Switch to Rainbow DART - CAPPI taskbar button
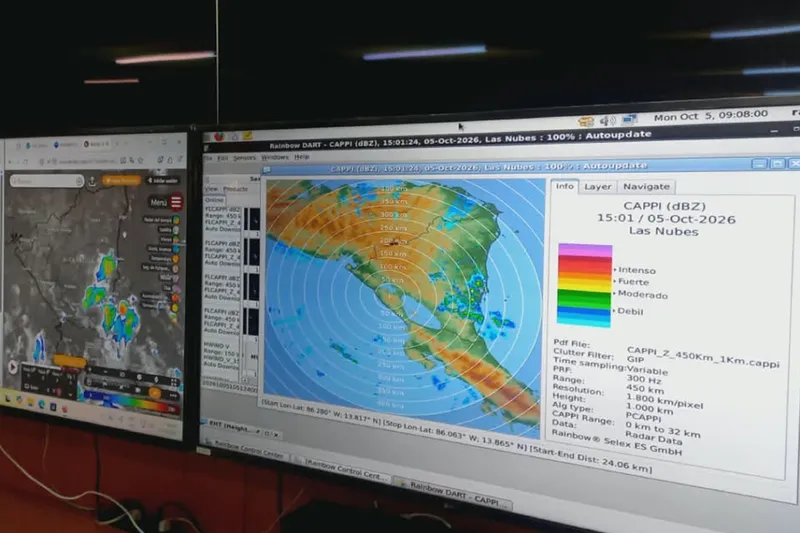Screen dimensions: 800x533 coord(453,494)
